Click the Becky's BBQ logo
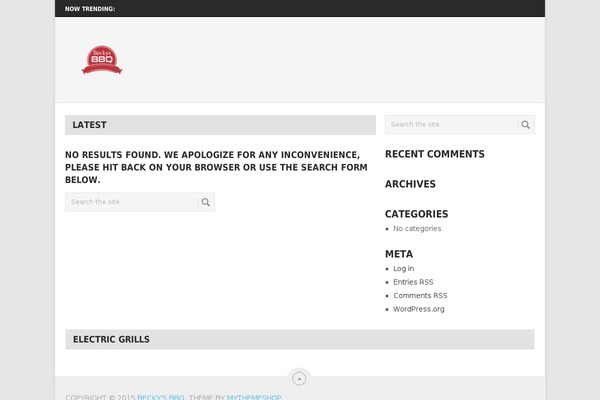The height and width of the screenshot is (400, 600). [x=102, y=60]
